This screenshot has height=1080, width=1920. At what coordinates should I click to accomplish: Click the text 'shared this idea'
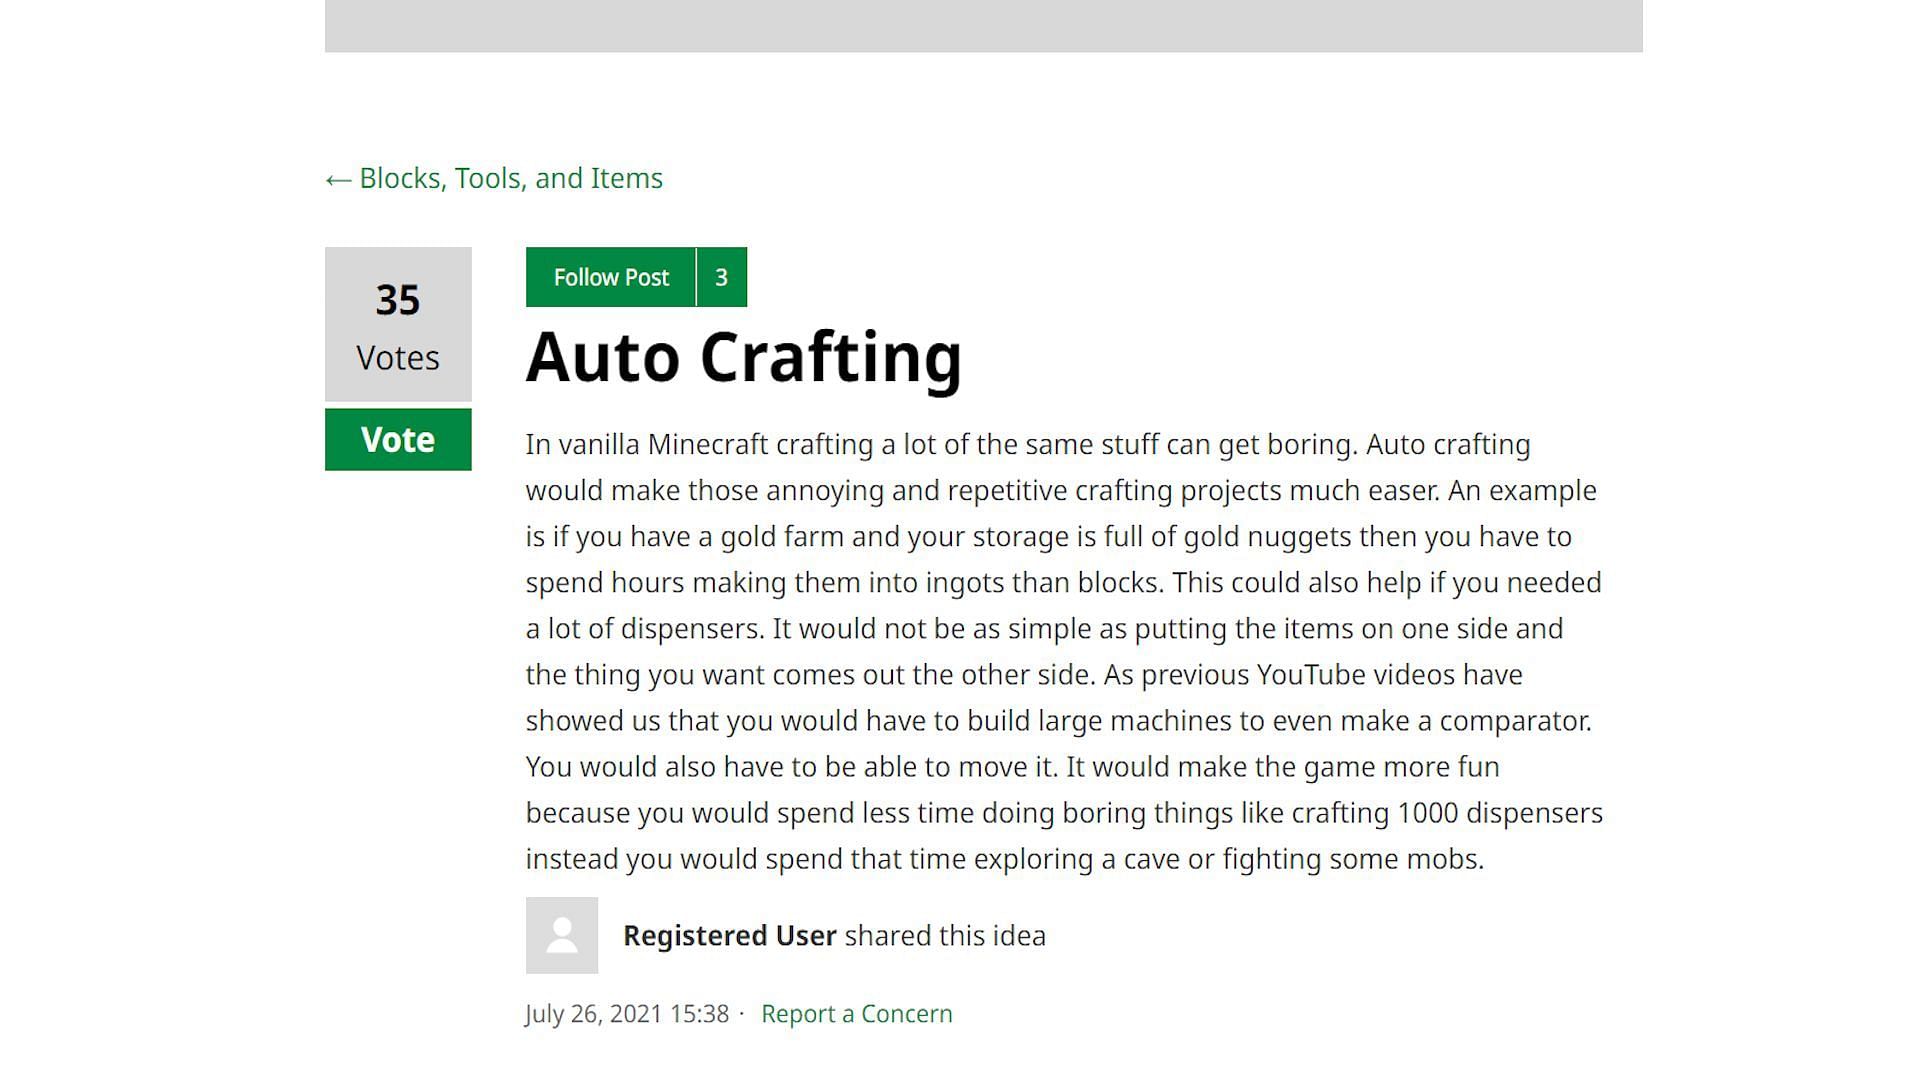[x=945, y=935]
